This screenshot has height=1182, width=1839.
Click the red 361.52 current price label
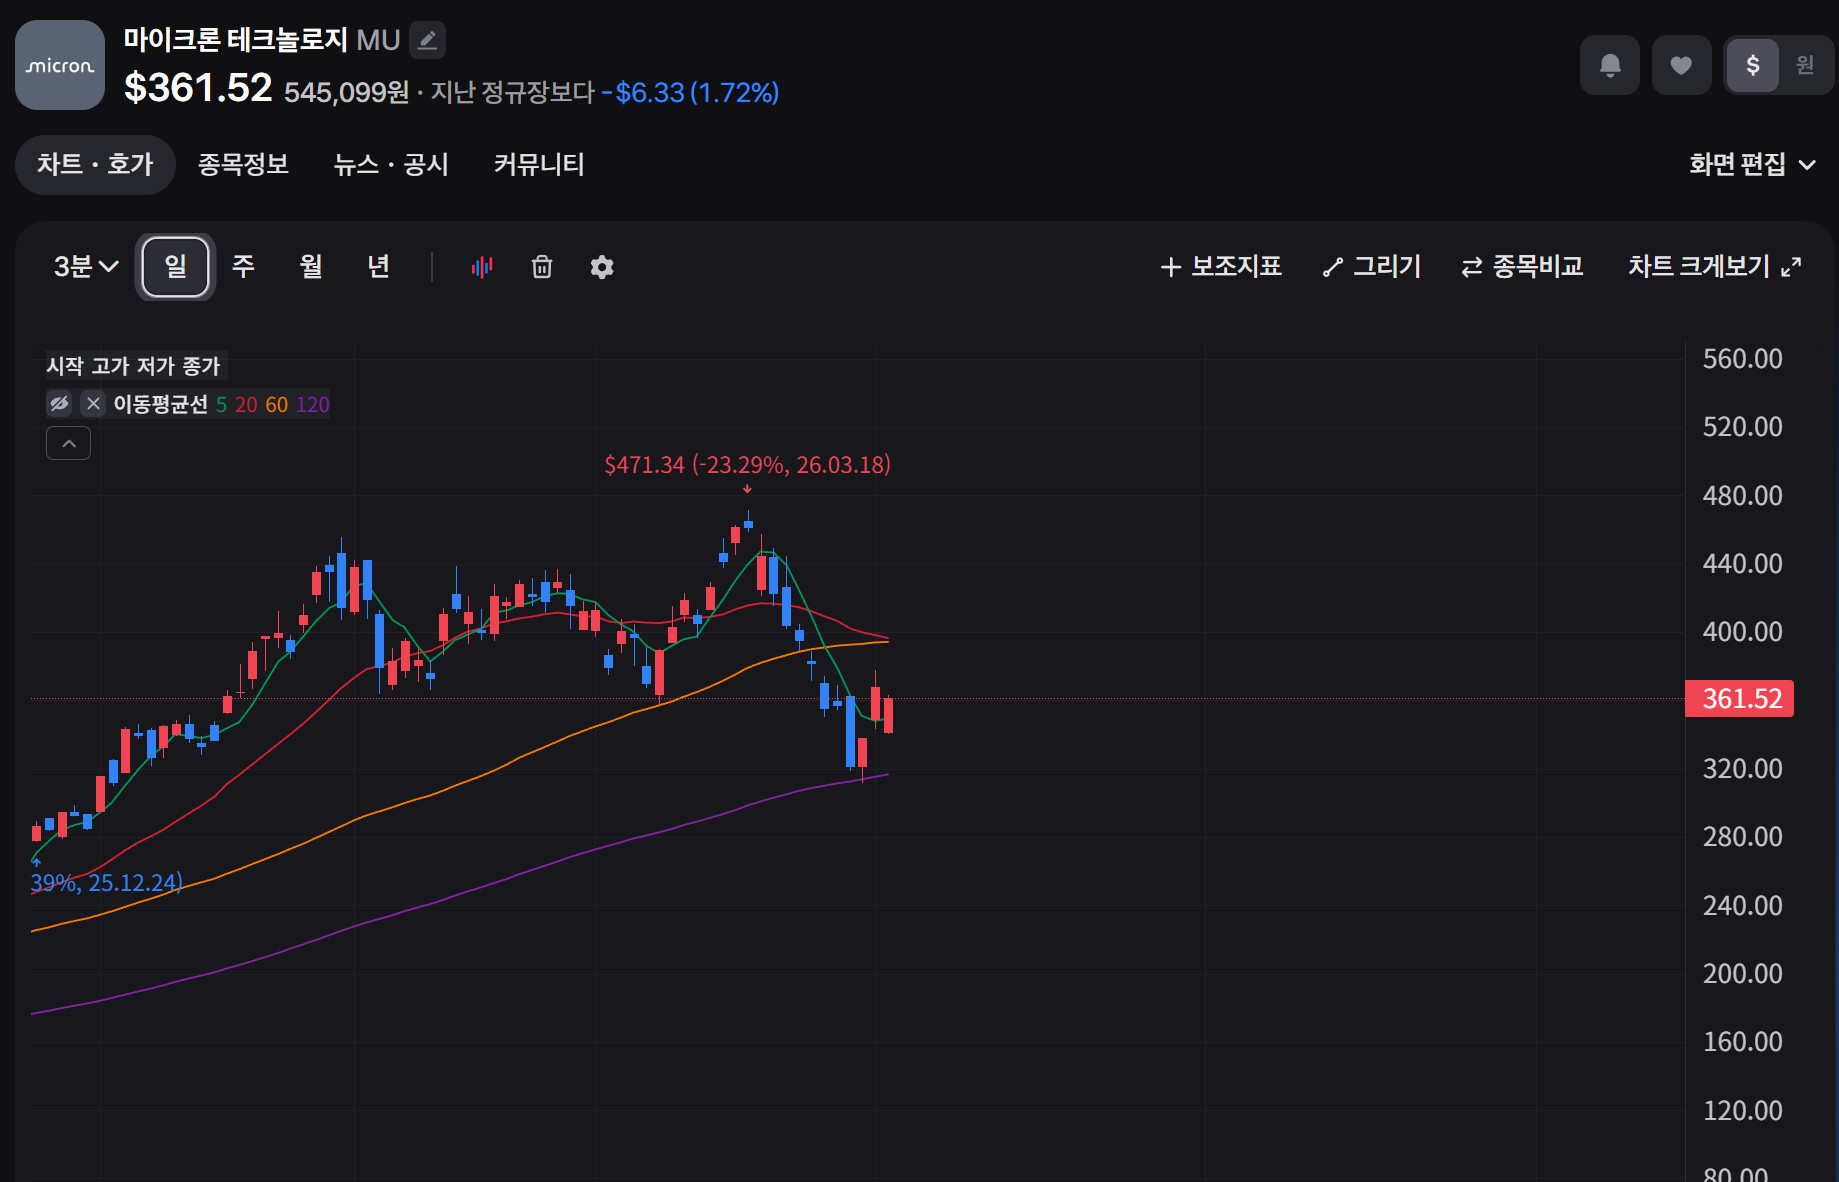[1739, 698]
